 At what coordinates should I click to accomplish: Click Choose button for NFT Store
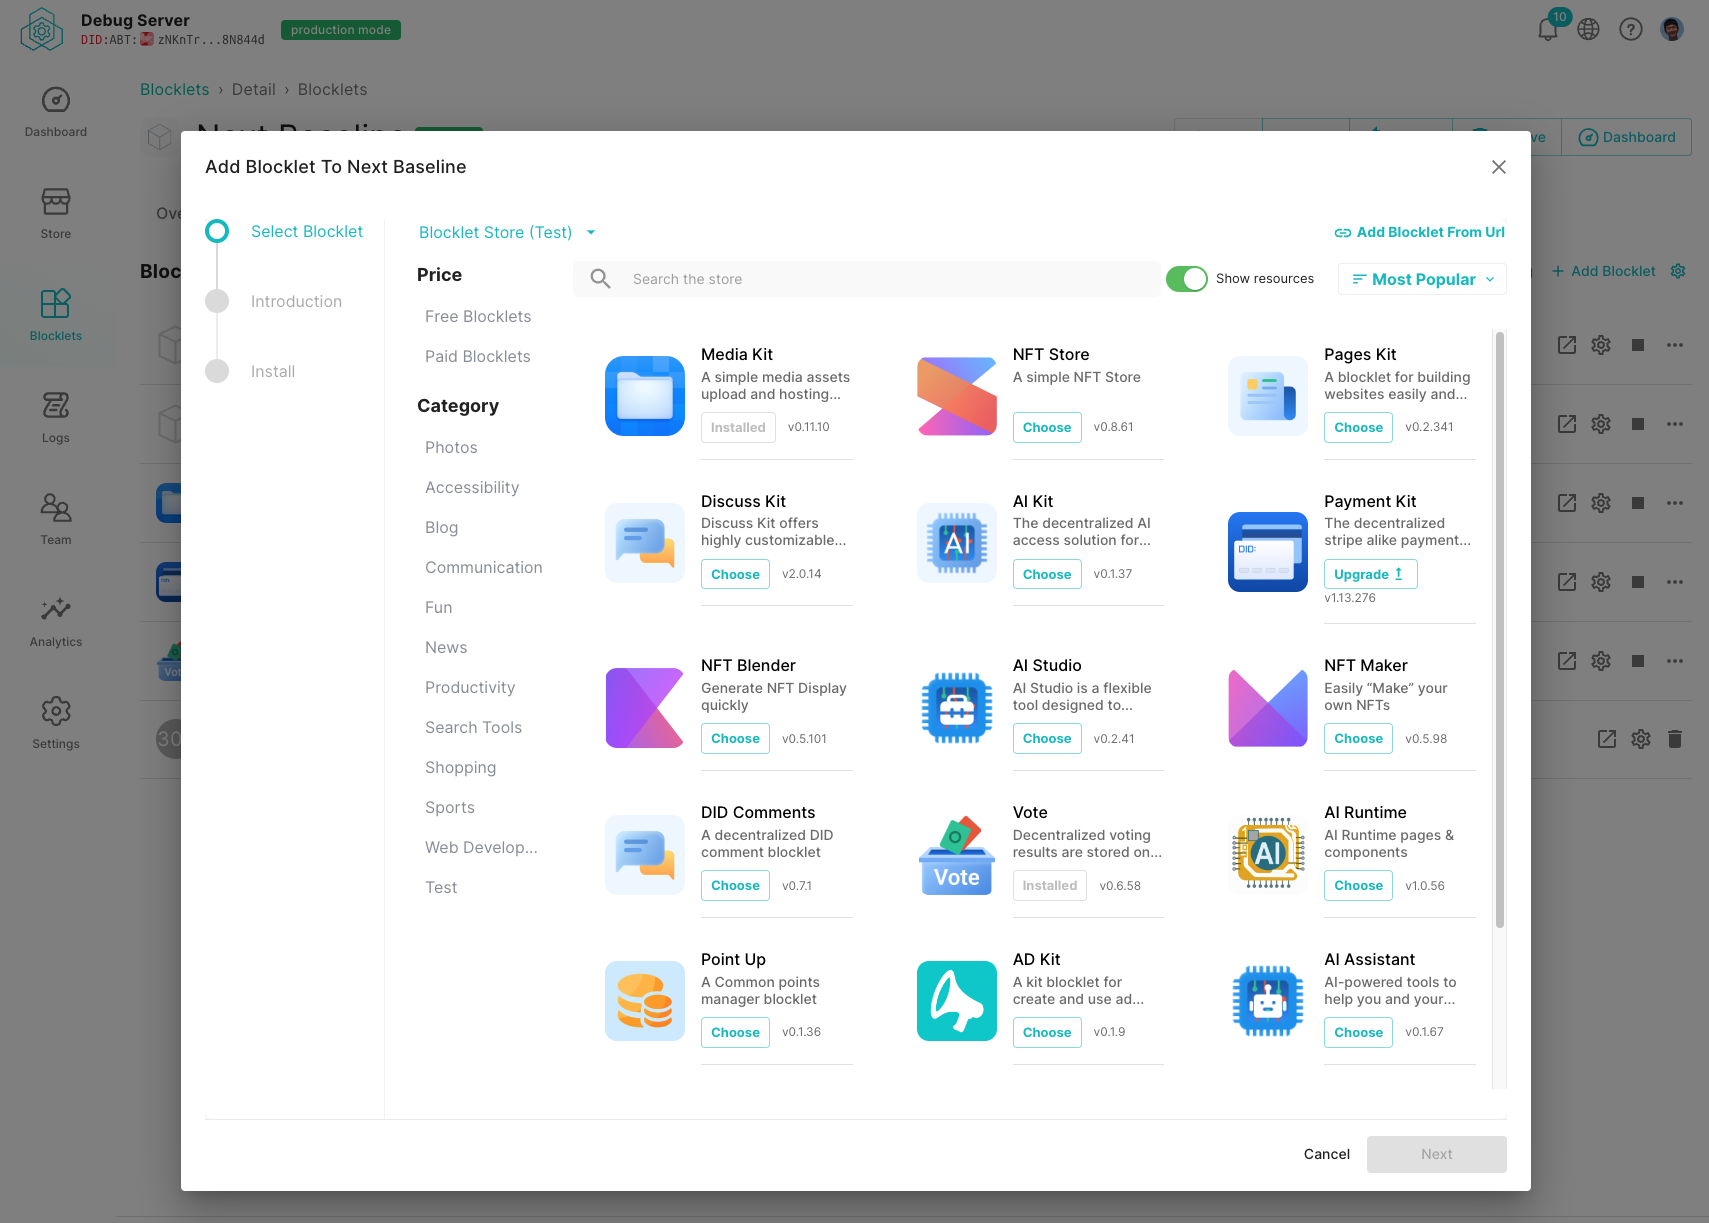tap(1046, 427)
